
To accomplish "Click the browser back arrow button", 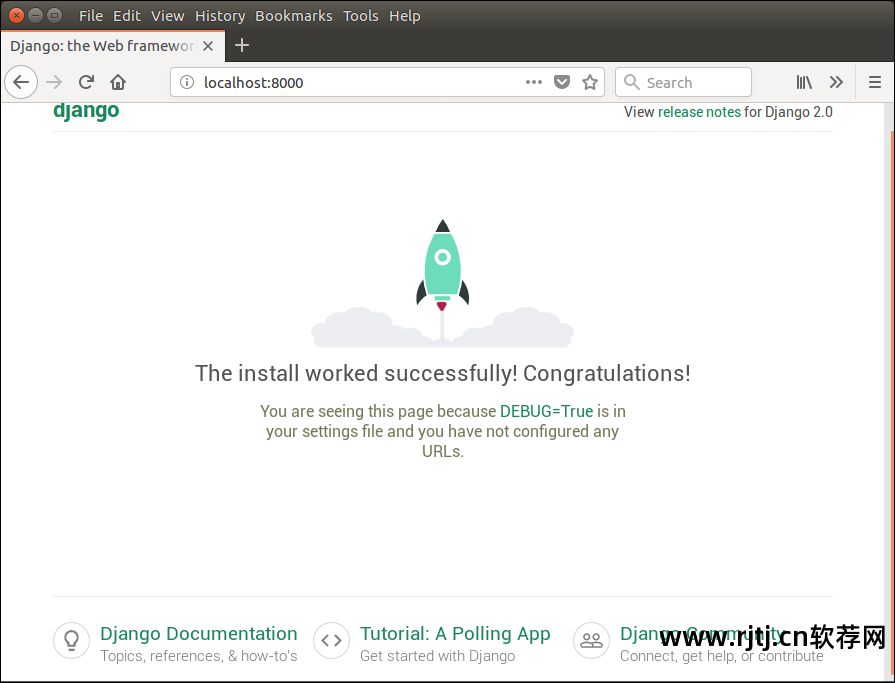I will pos(21,82).
